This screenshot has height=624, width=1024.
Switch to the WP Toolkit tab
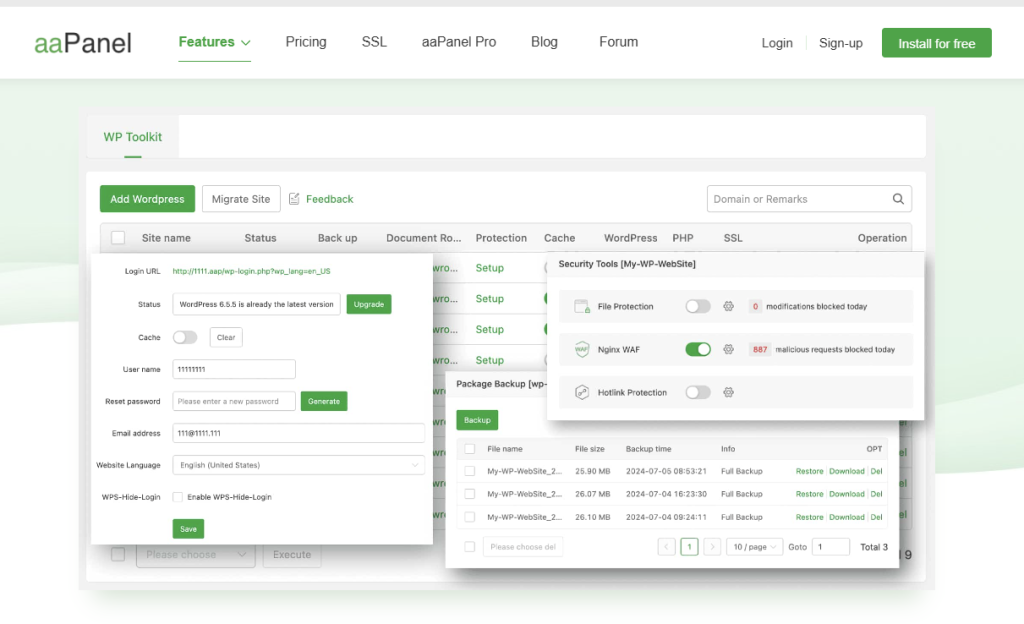(x=132, y=136)
